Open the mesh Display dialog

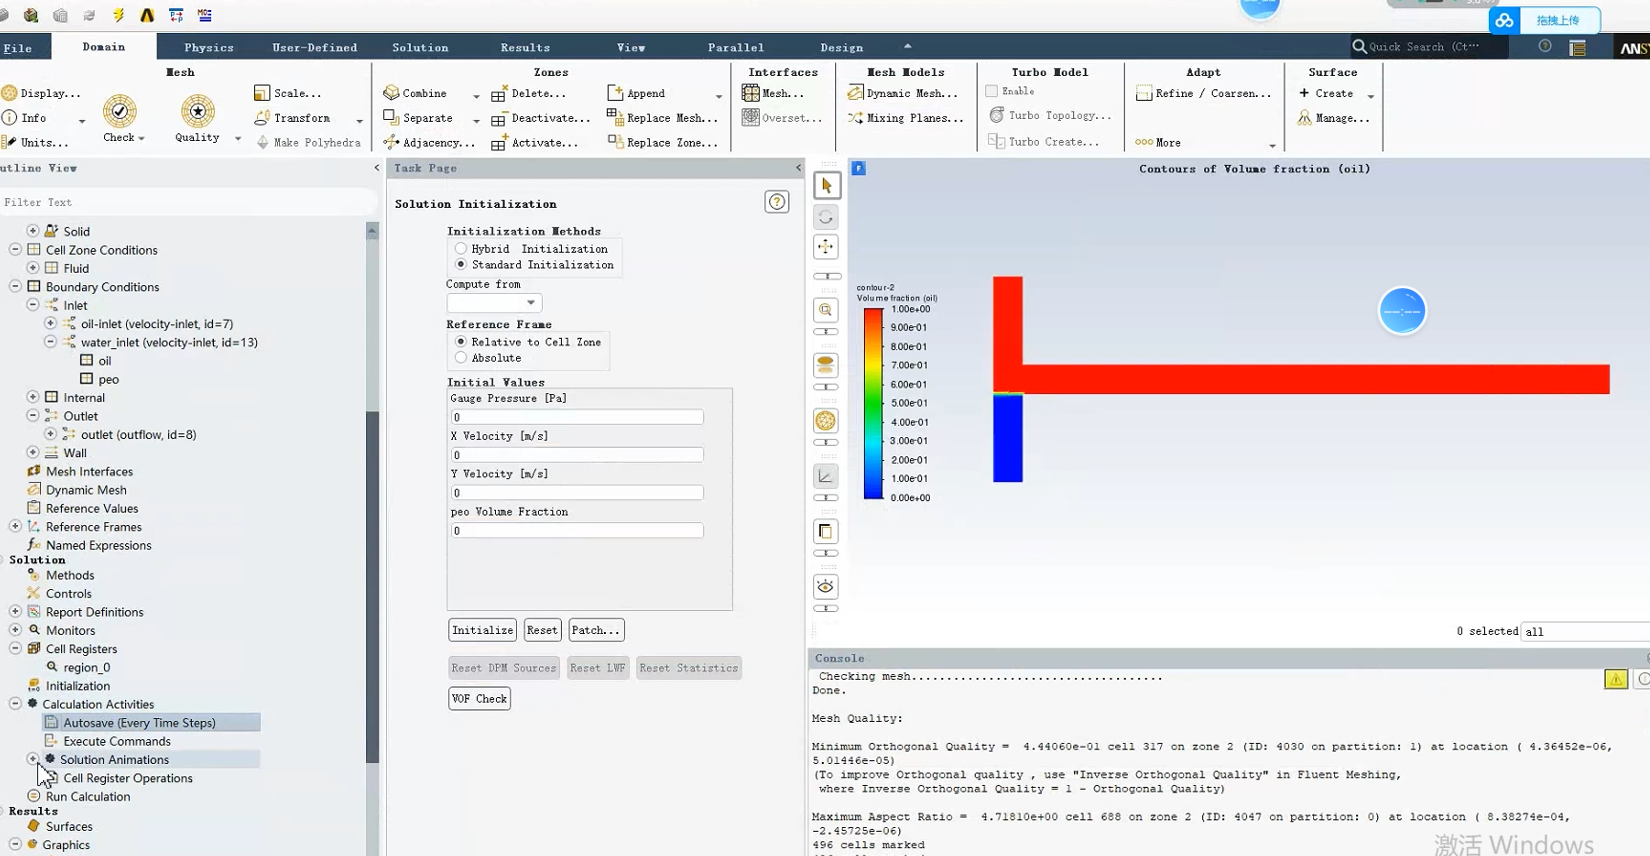coord(41,93)
